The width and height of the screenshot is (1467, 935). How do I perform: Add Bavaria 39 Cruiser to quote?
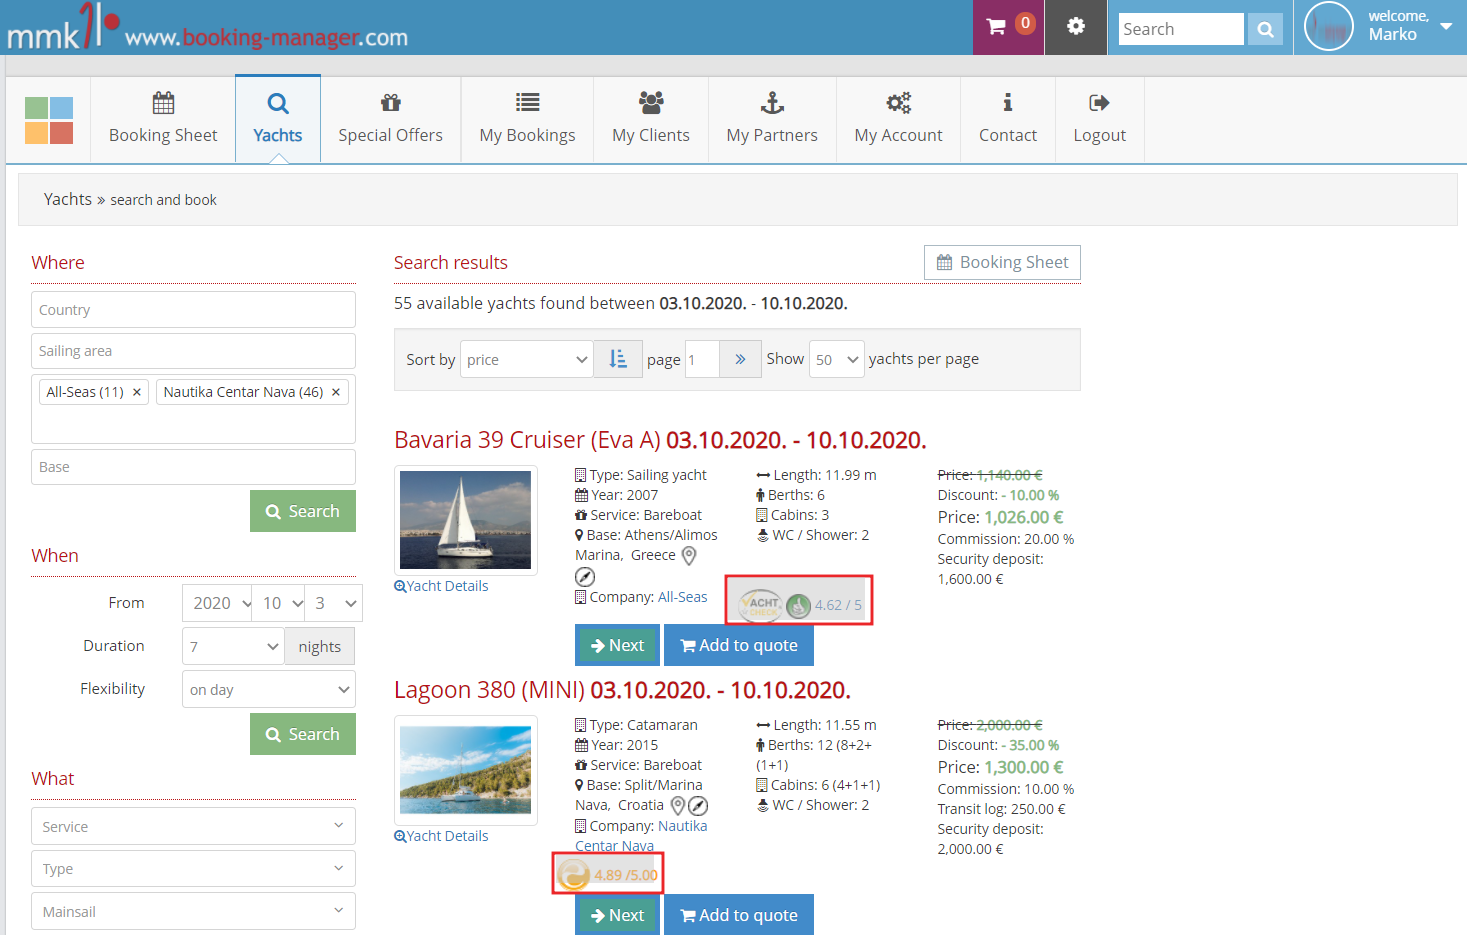[x=739, y=645]
